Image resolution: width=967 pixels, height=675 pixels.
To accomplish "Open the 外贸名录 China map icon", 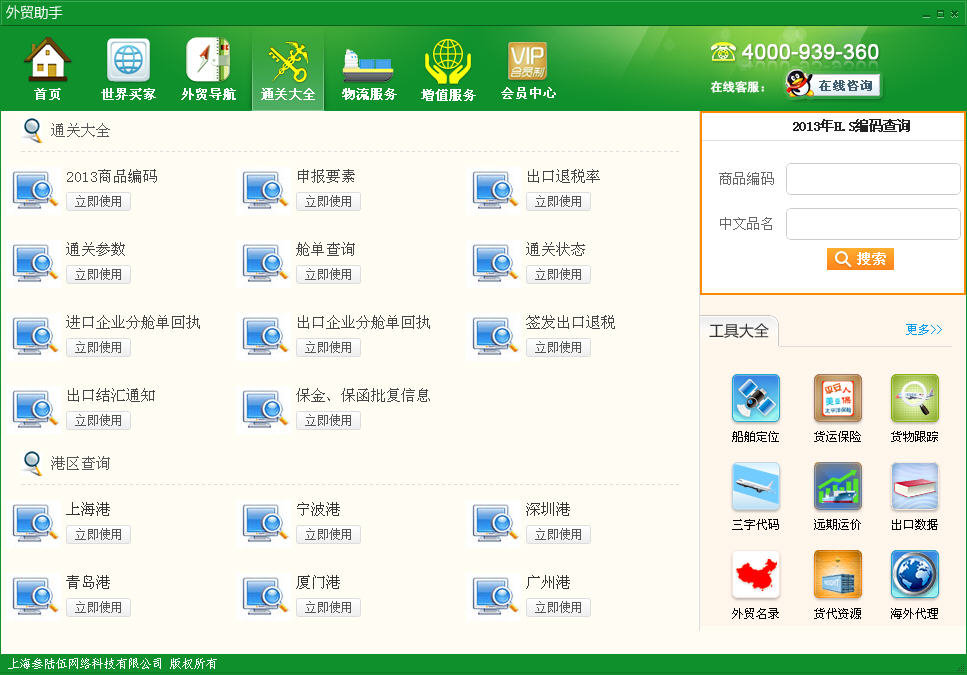I will (755, 575).
